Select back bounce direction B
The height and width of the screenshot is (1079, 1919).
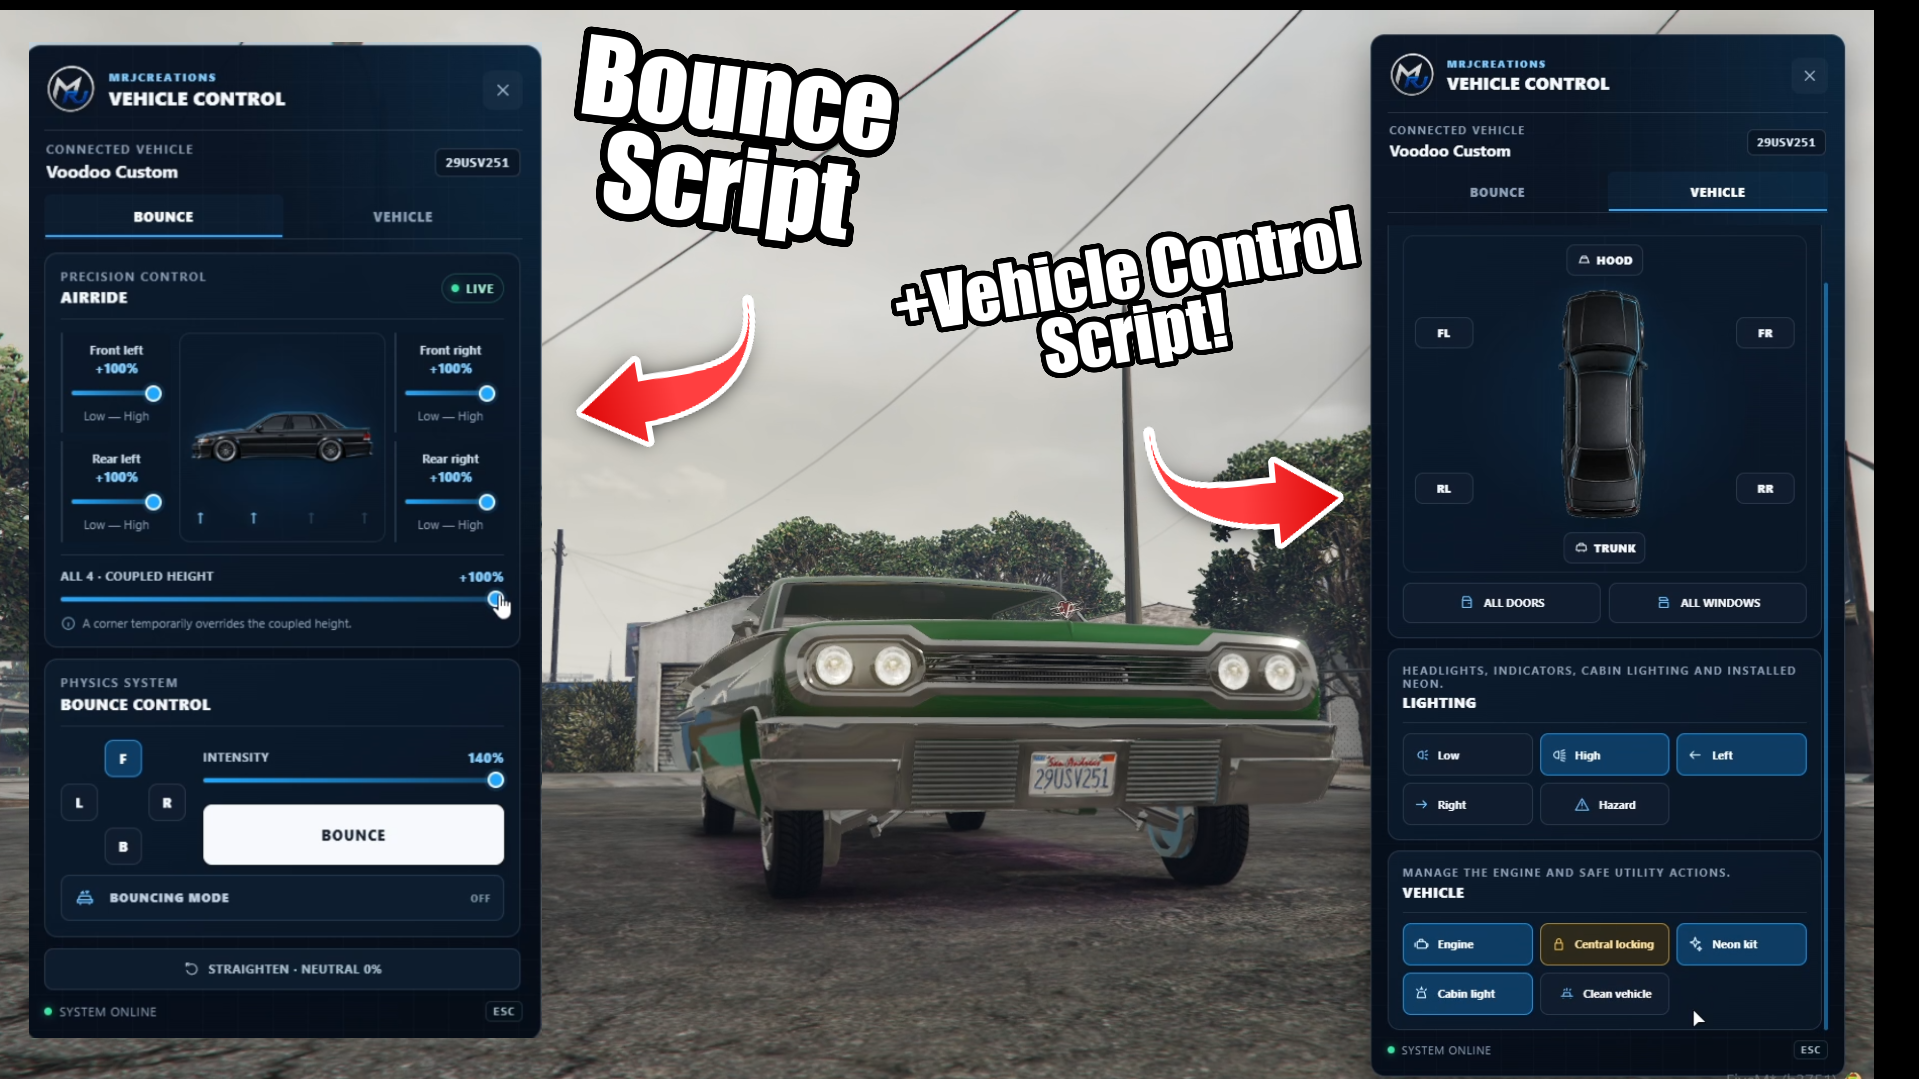point(123,846)
